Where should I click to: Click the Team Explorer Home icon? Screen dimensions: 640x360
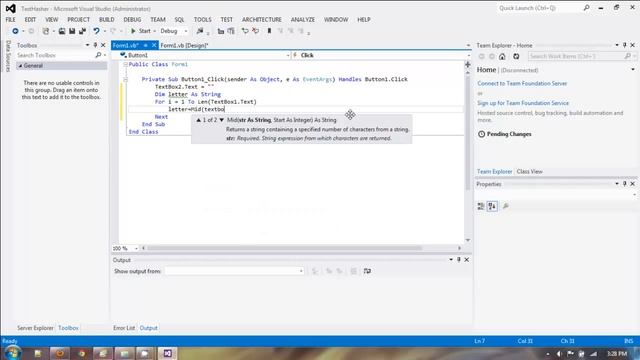pos(502,56)
